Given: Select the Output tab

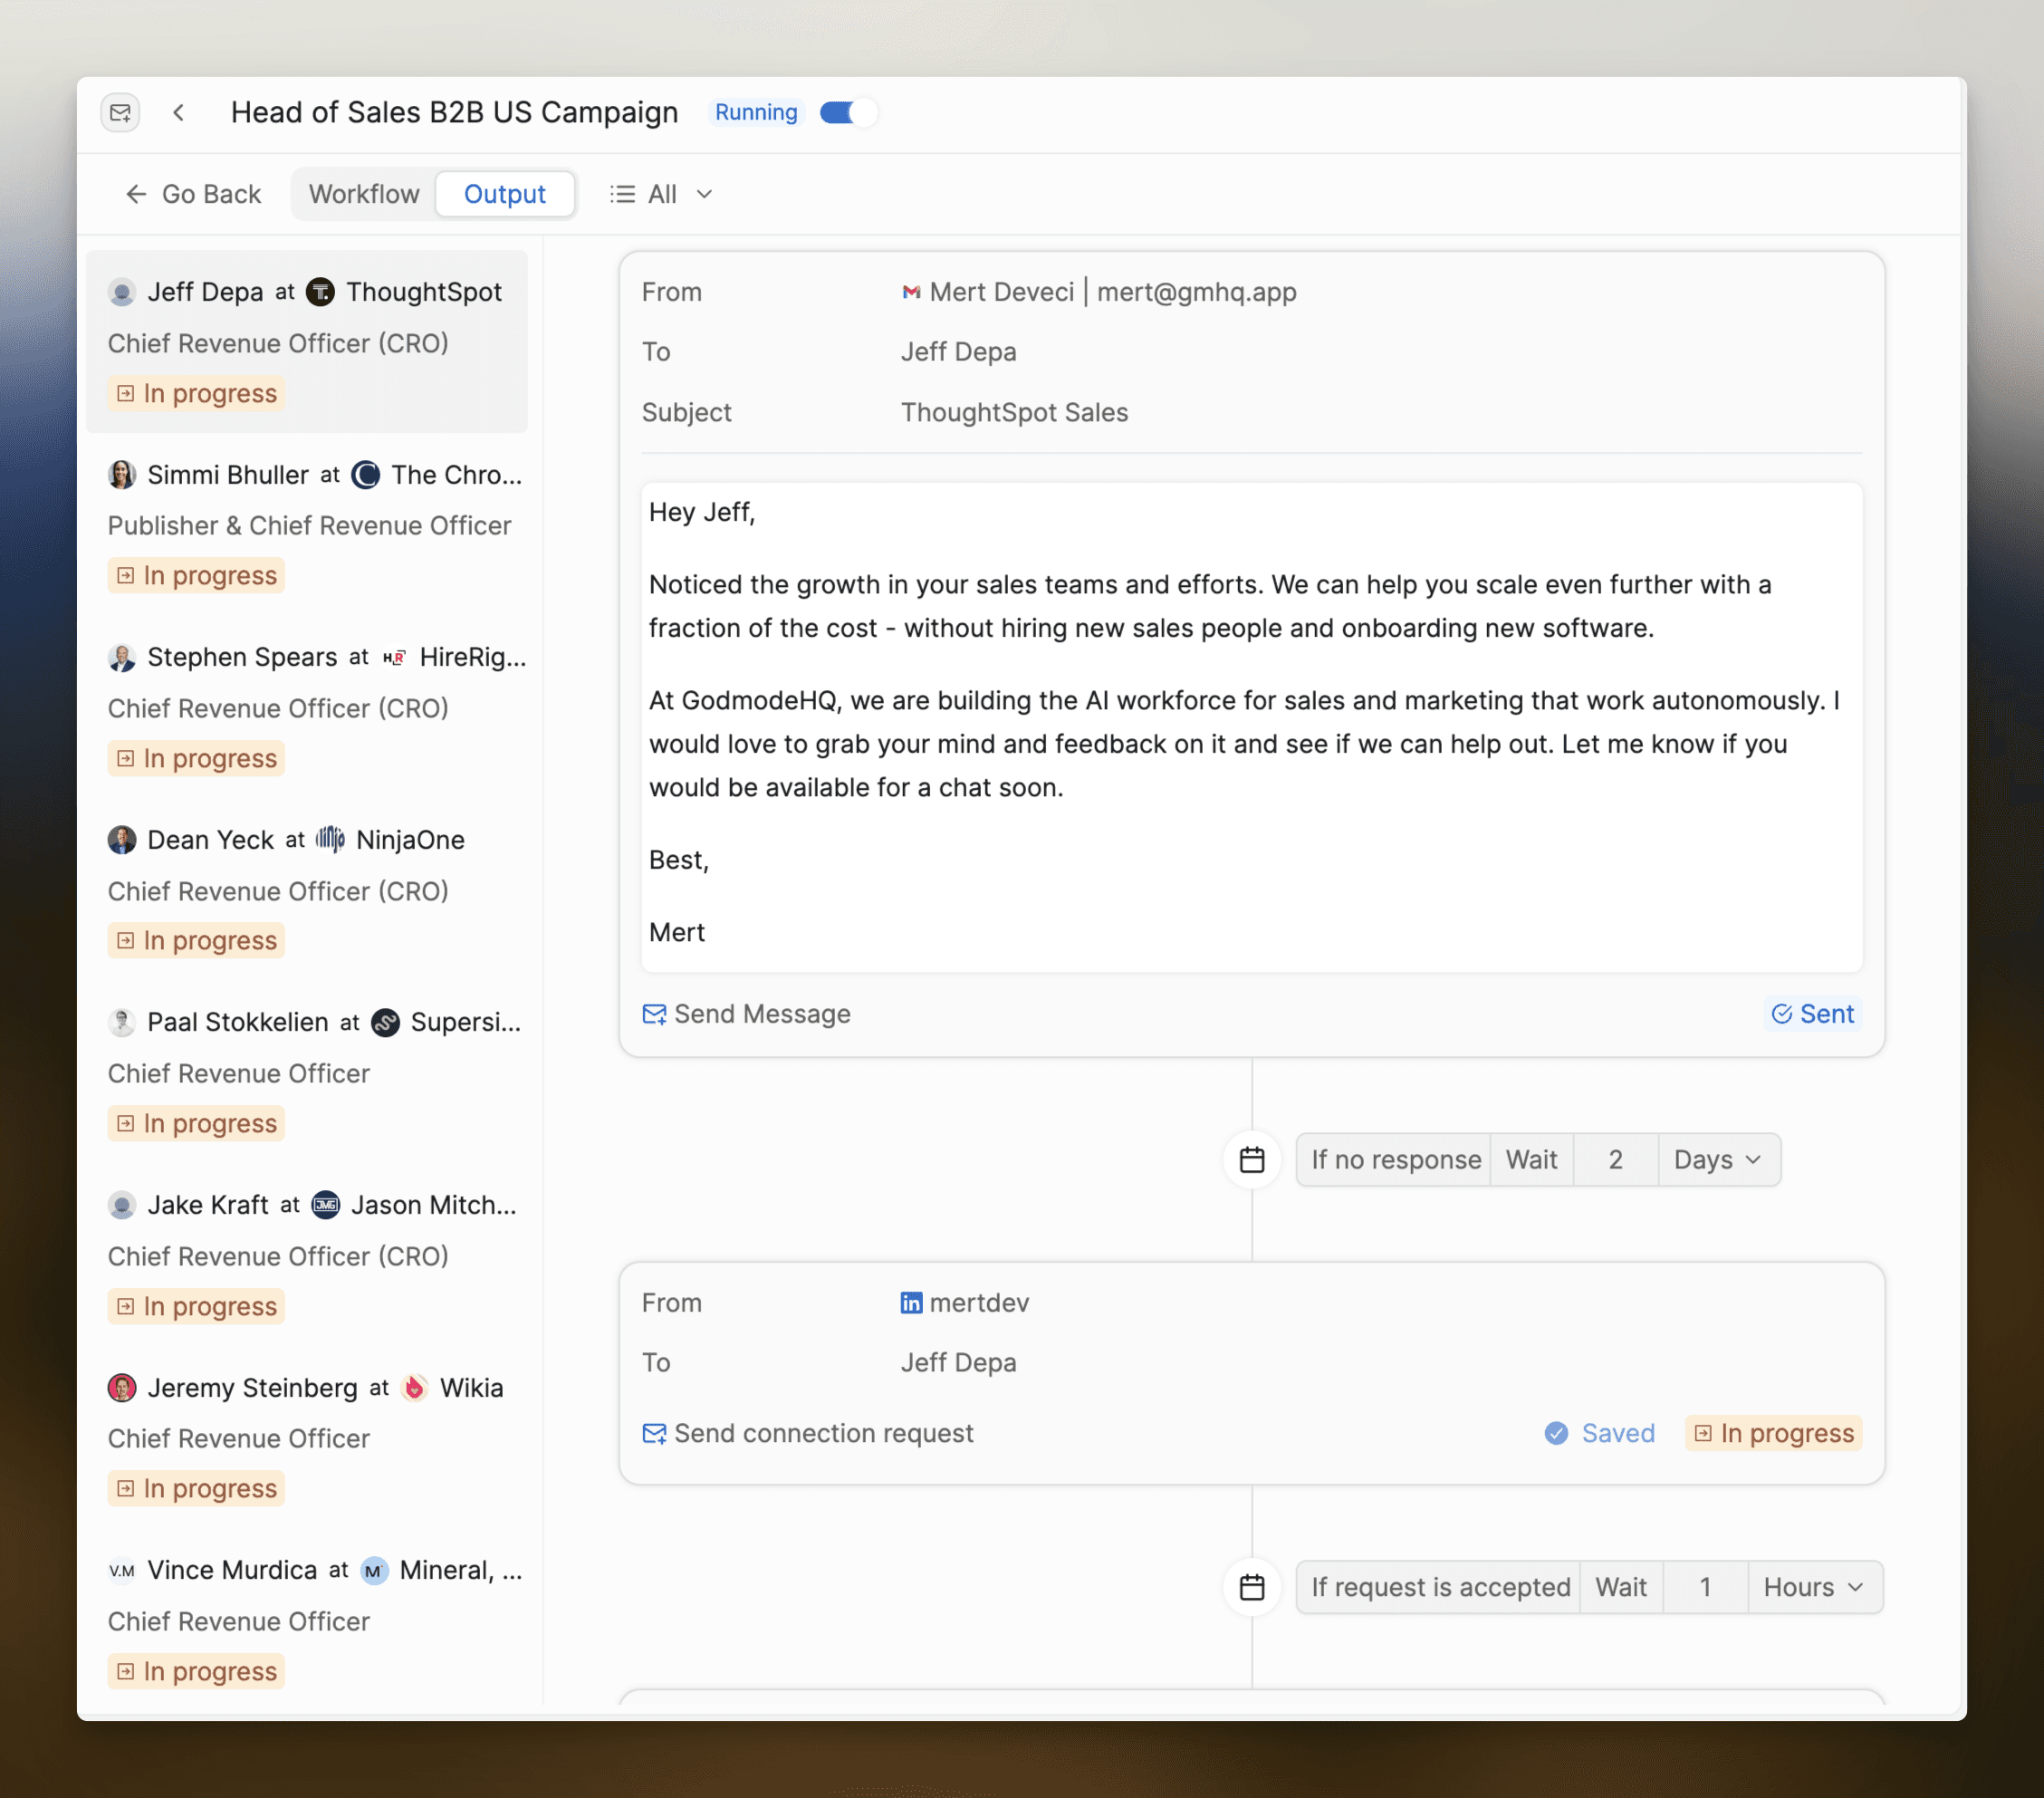Looking at the screenshot, I should [x=504, y=194].
